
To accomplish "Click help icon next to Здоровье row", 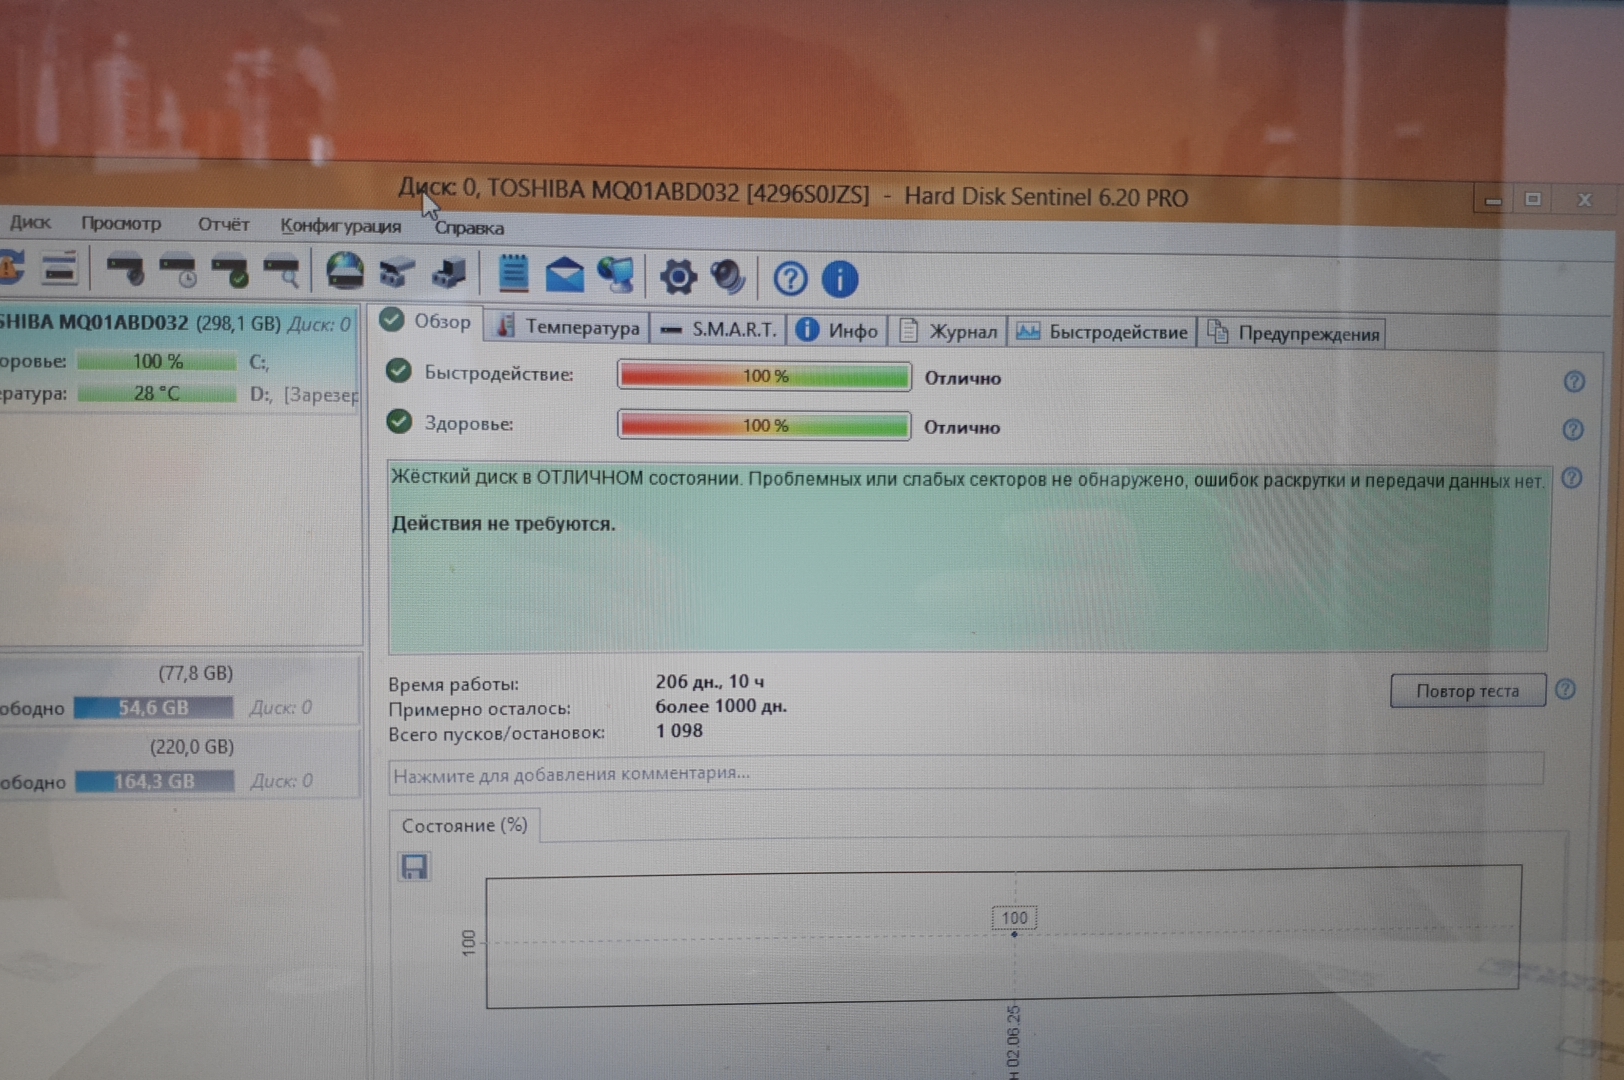I will coord(1573,430).
